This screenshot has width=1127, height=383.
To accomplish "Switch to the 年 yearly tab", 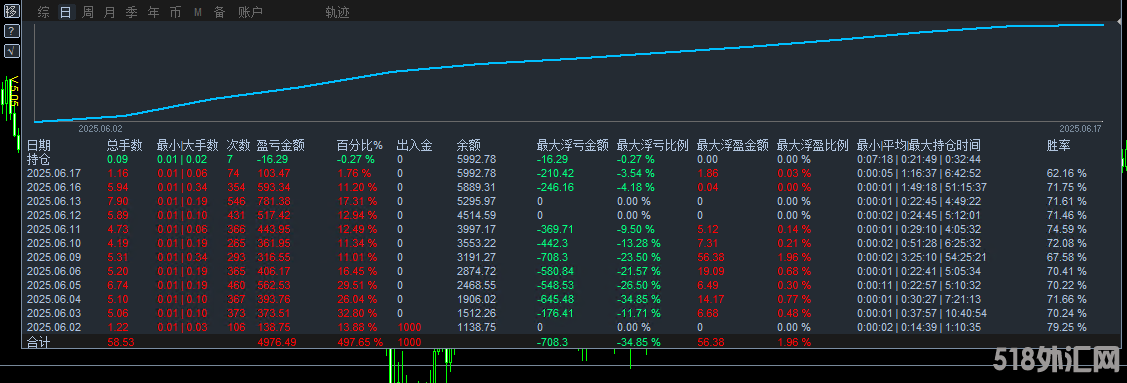I will tap(153, 12).
